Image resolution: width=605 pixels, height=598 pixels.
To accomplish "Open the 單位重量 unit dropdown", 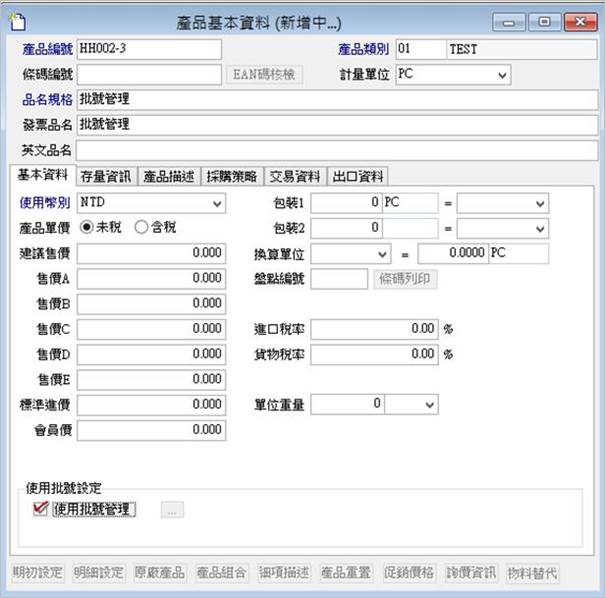I will (x=429, y=404).
